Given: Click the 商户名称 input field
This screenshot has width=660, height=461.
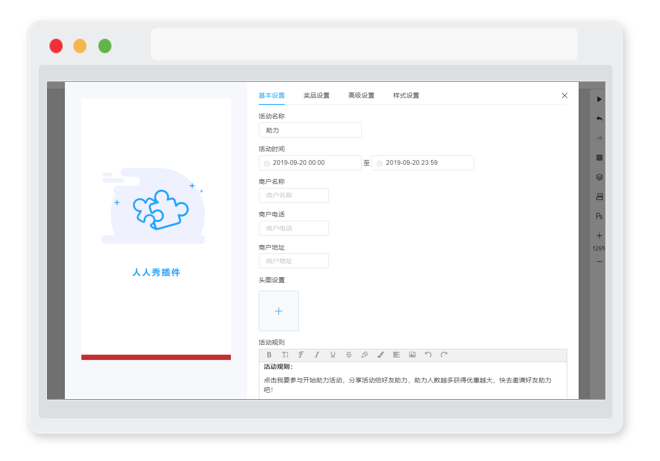Looking at the screenshot, I should tap(294, 195).
